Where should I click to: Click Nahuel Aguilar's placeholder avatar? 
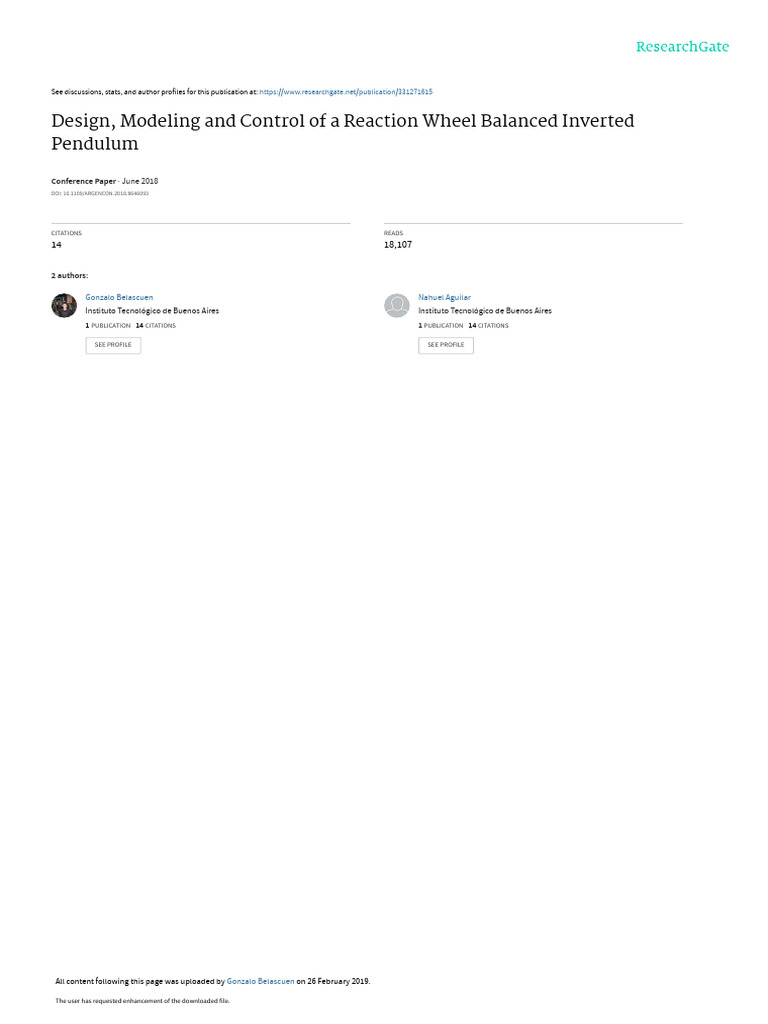coord(396,306)
